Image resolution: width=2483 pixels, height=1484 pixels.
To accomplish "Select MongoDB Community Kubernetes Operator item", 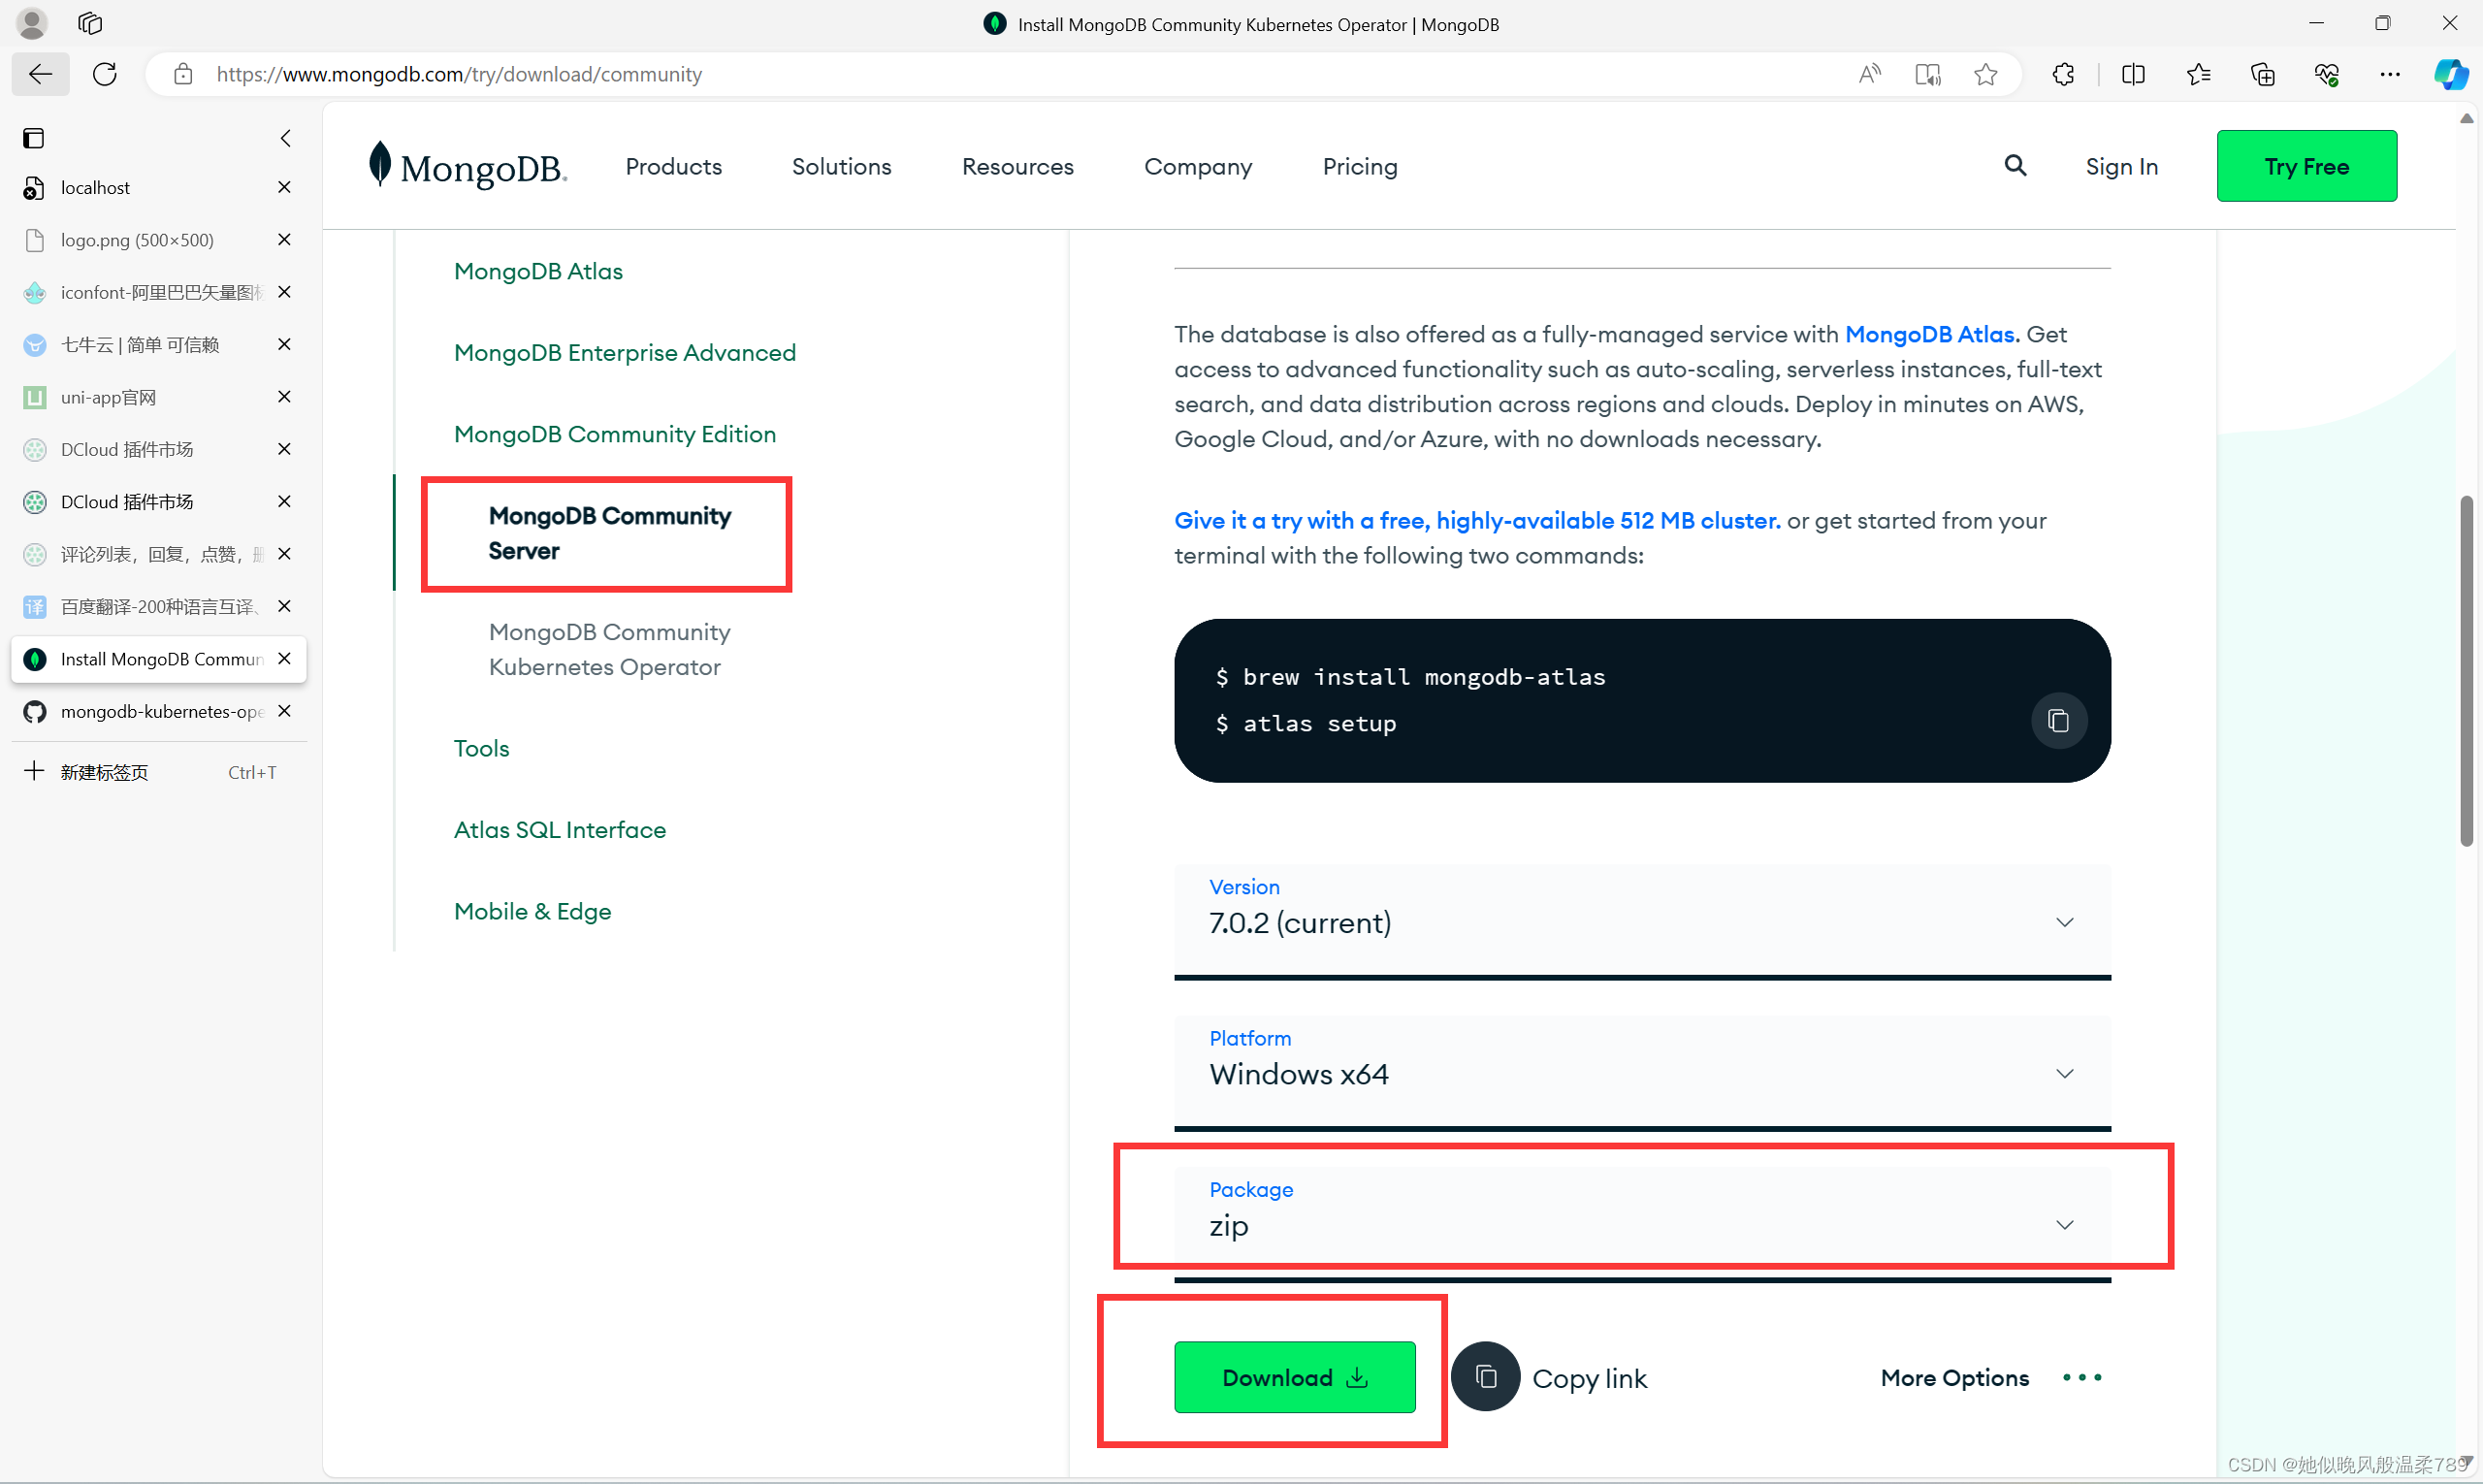I will pyautogui.click(x=609, y=649).
